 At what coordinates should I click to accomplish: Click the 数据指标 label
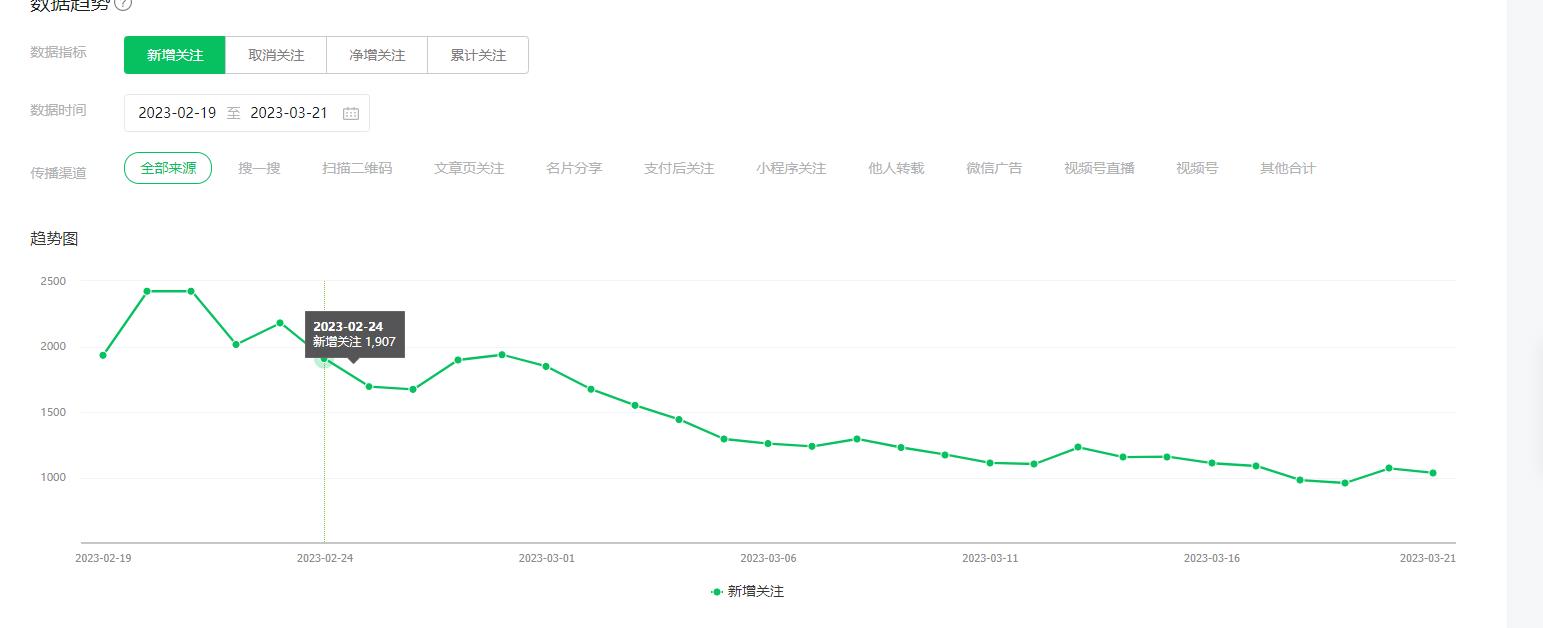click(58, 52)
